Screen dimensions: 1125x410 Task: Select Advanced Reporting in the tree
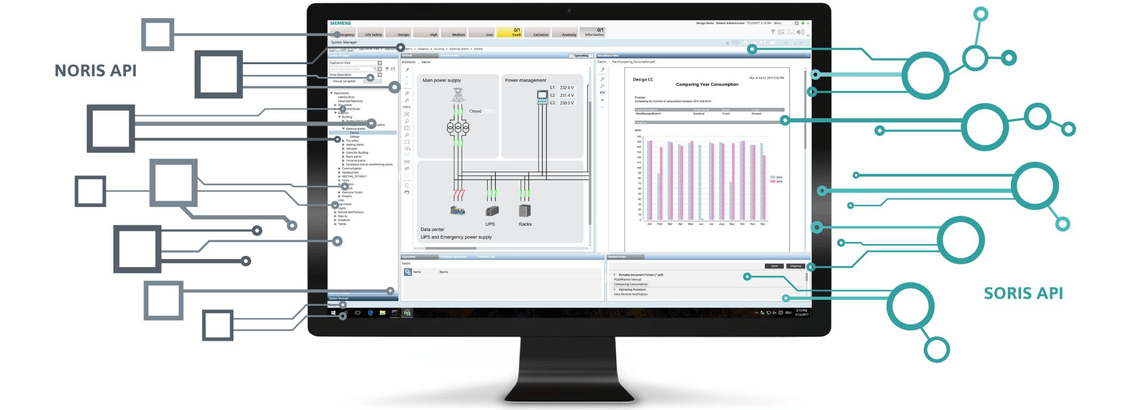click(x=350, y=101)
